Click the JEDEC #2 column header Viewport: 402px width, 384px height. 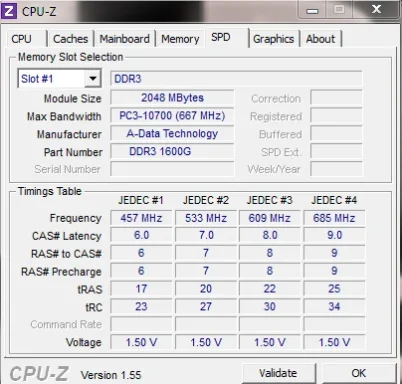click(206, 200)
